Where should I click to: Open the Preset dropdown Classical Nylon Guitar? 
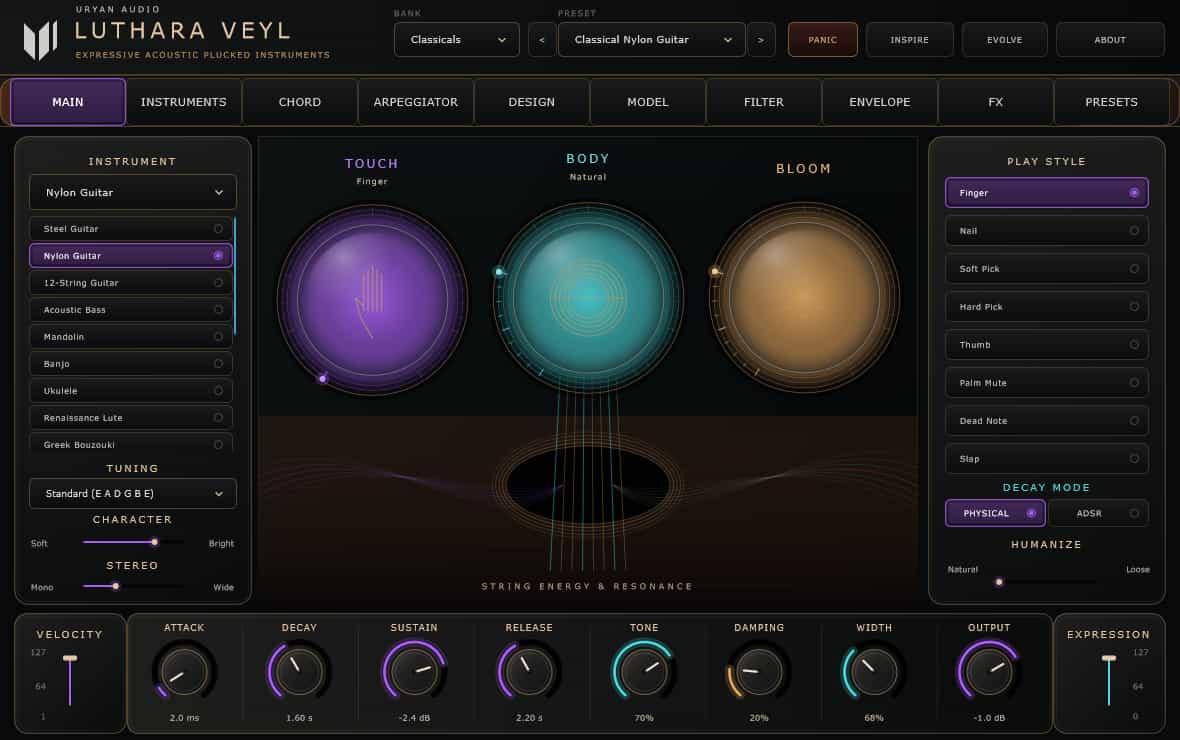(x=652, y=40)
